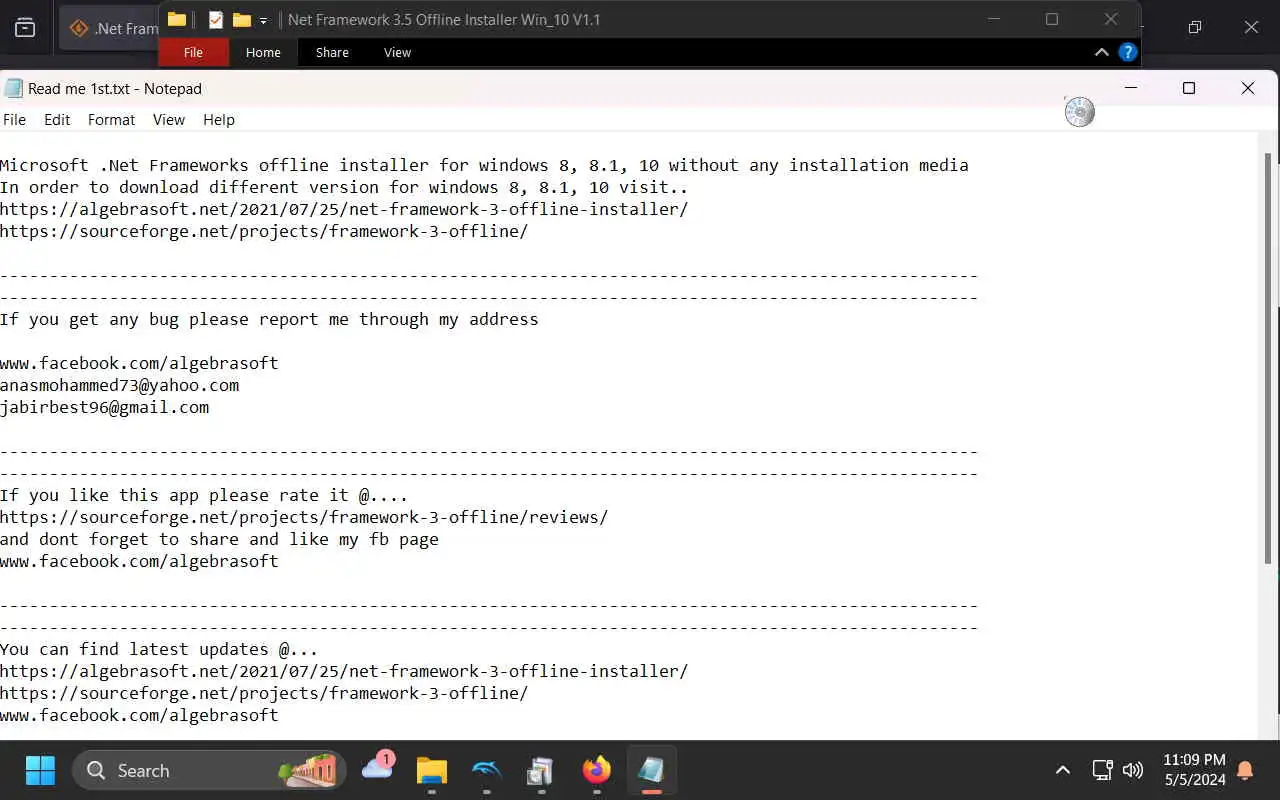Click the Notepad vertical scrollbar thumb
Viewport: 1280px width, 800px height.
click(1270, 358)
